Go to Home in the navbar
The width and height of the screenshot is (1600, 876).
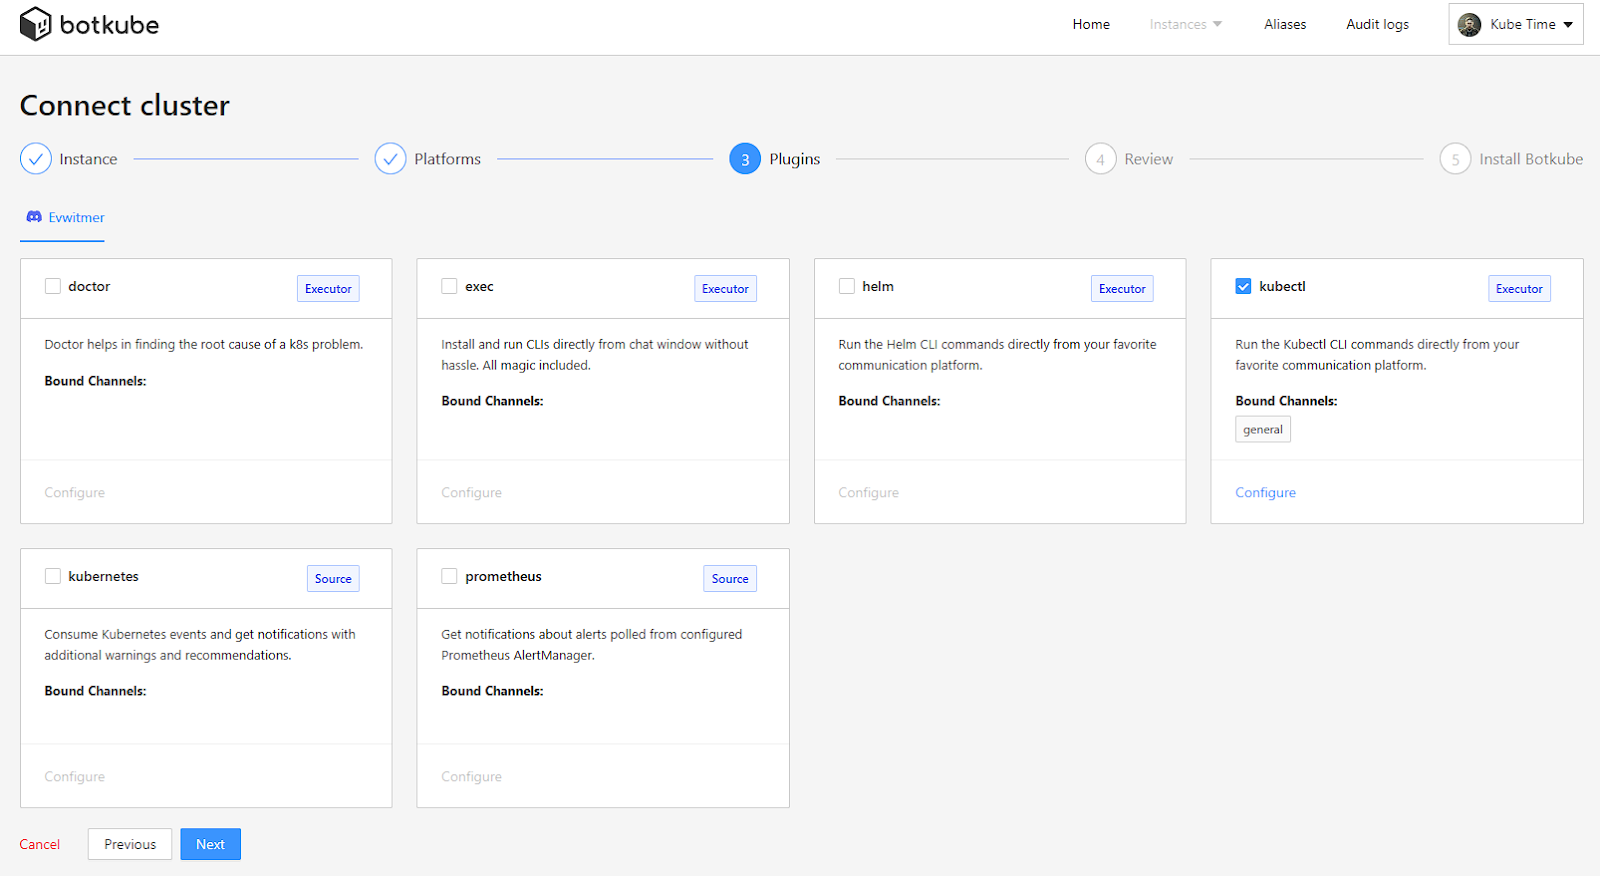1091,25
